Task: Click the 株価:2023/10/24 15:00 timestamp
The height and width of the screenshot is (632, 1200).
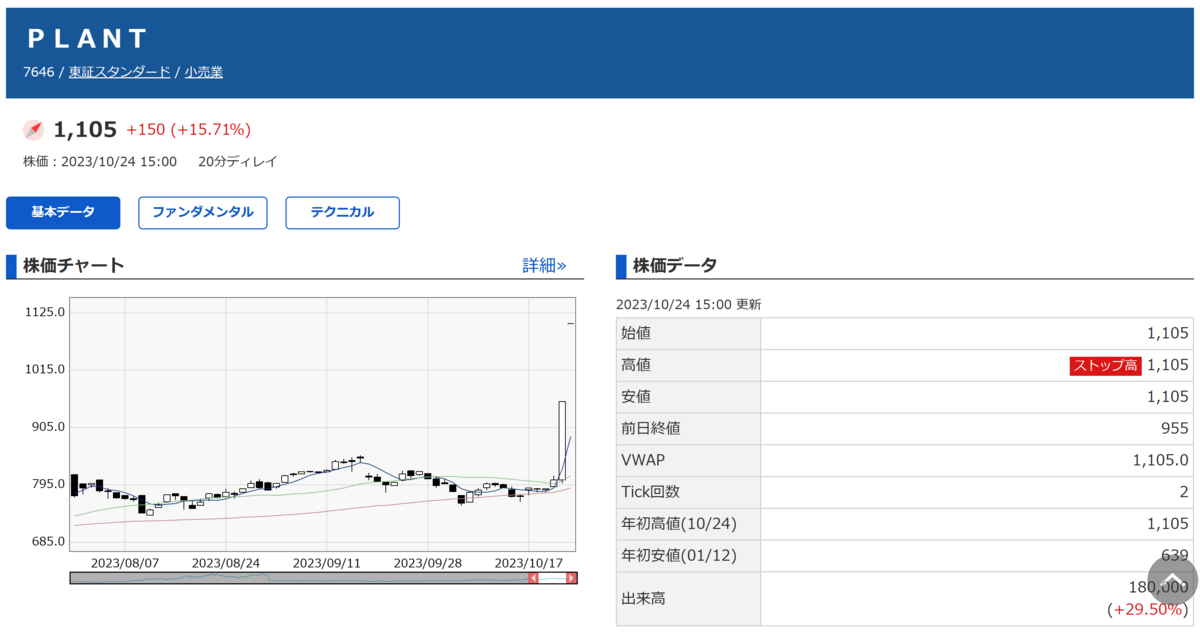Action: (100, 161)
